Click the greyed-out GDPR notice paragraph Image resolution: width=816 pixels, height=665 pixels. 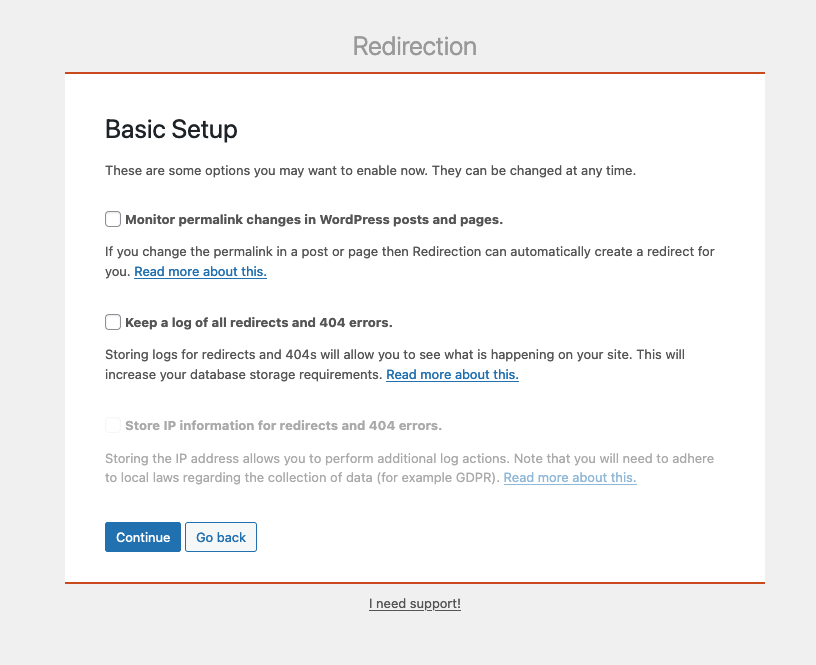click(x=410, y=468)
